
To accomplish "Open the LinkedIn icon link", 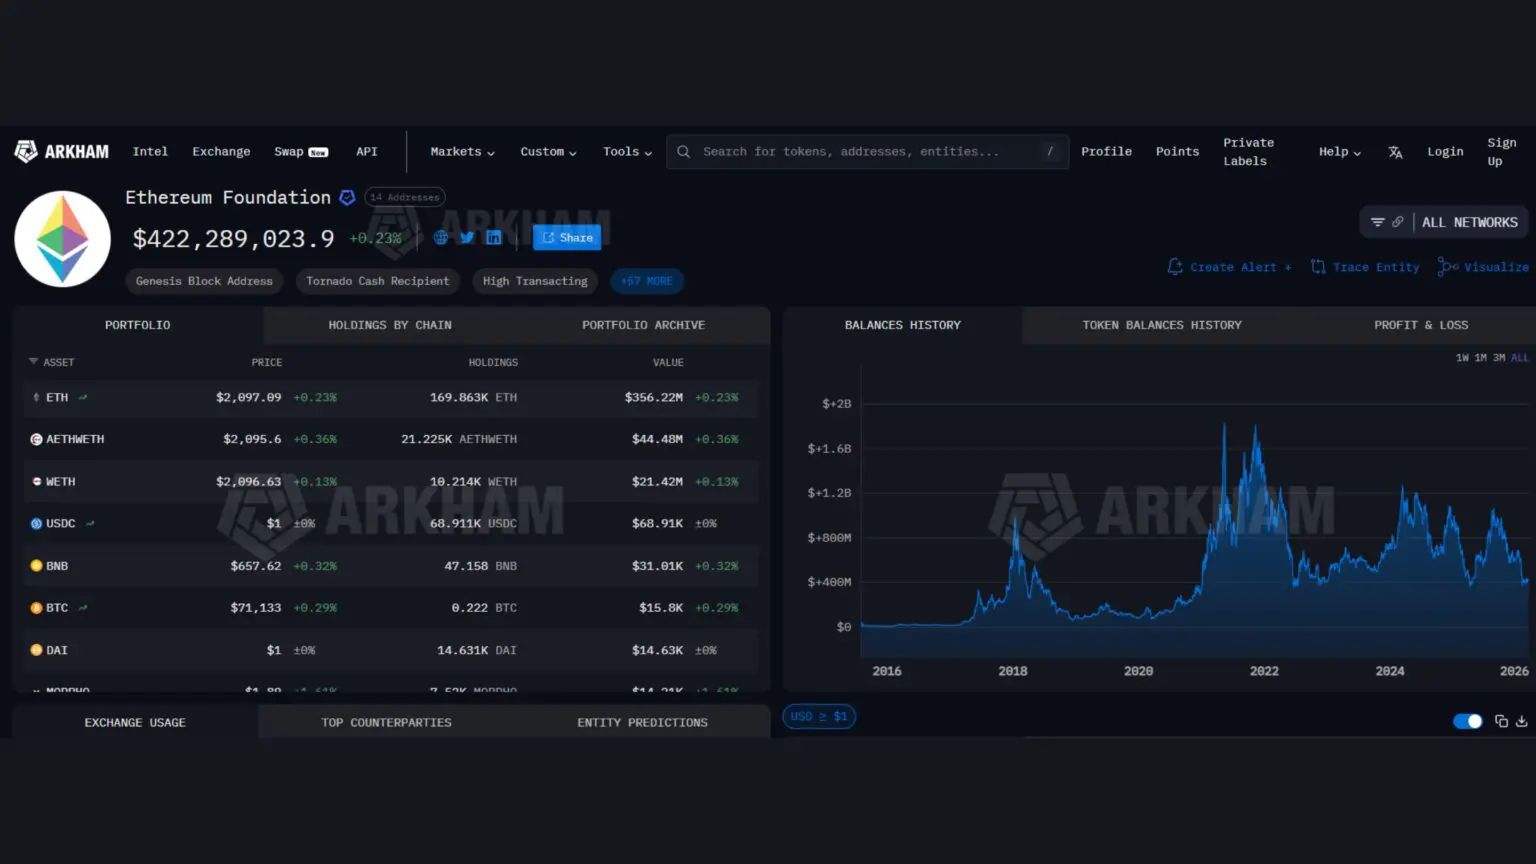I will [x=494, y=238].
